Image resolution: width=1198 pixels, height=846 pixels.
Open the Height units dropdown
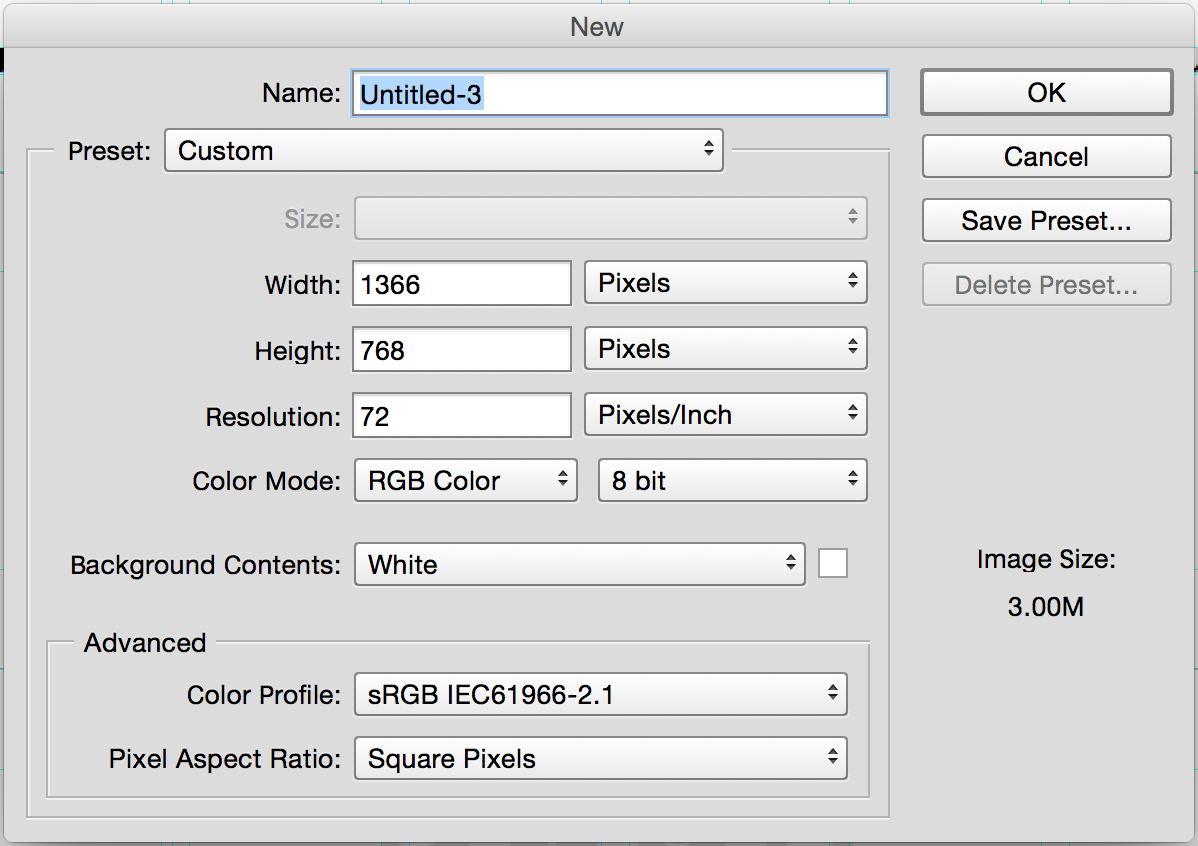tap(725, 349)
